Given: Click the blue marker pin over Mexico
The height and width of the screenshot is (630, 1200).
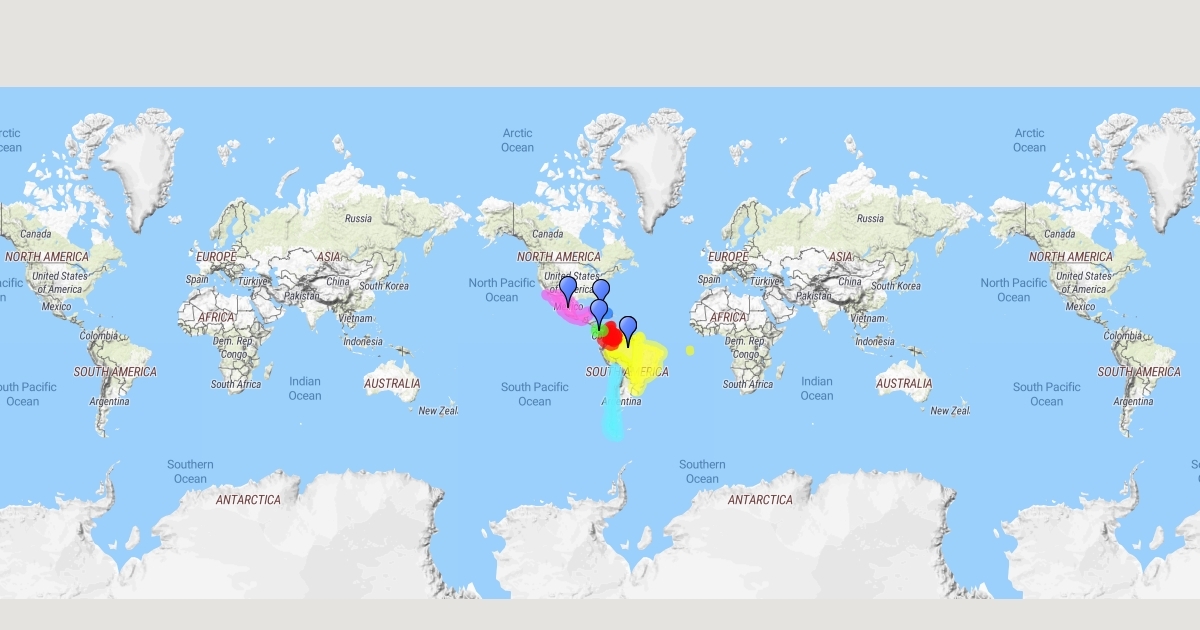Looking at the screenshot, I should (x=568, y=290).
